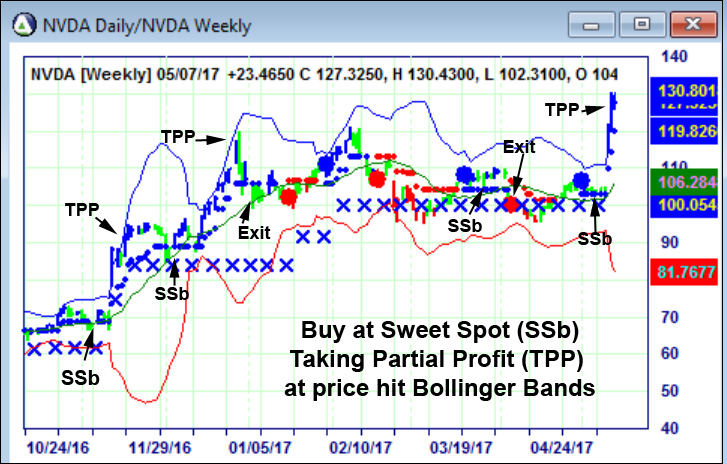Click the 119.826 blue price label
The image size is (727, 464).
pyautogui.click(x=684, y=131)
